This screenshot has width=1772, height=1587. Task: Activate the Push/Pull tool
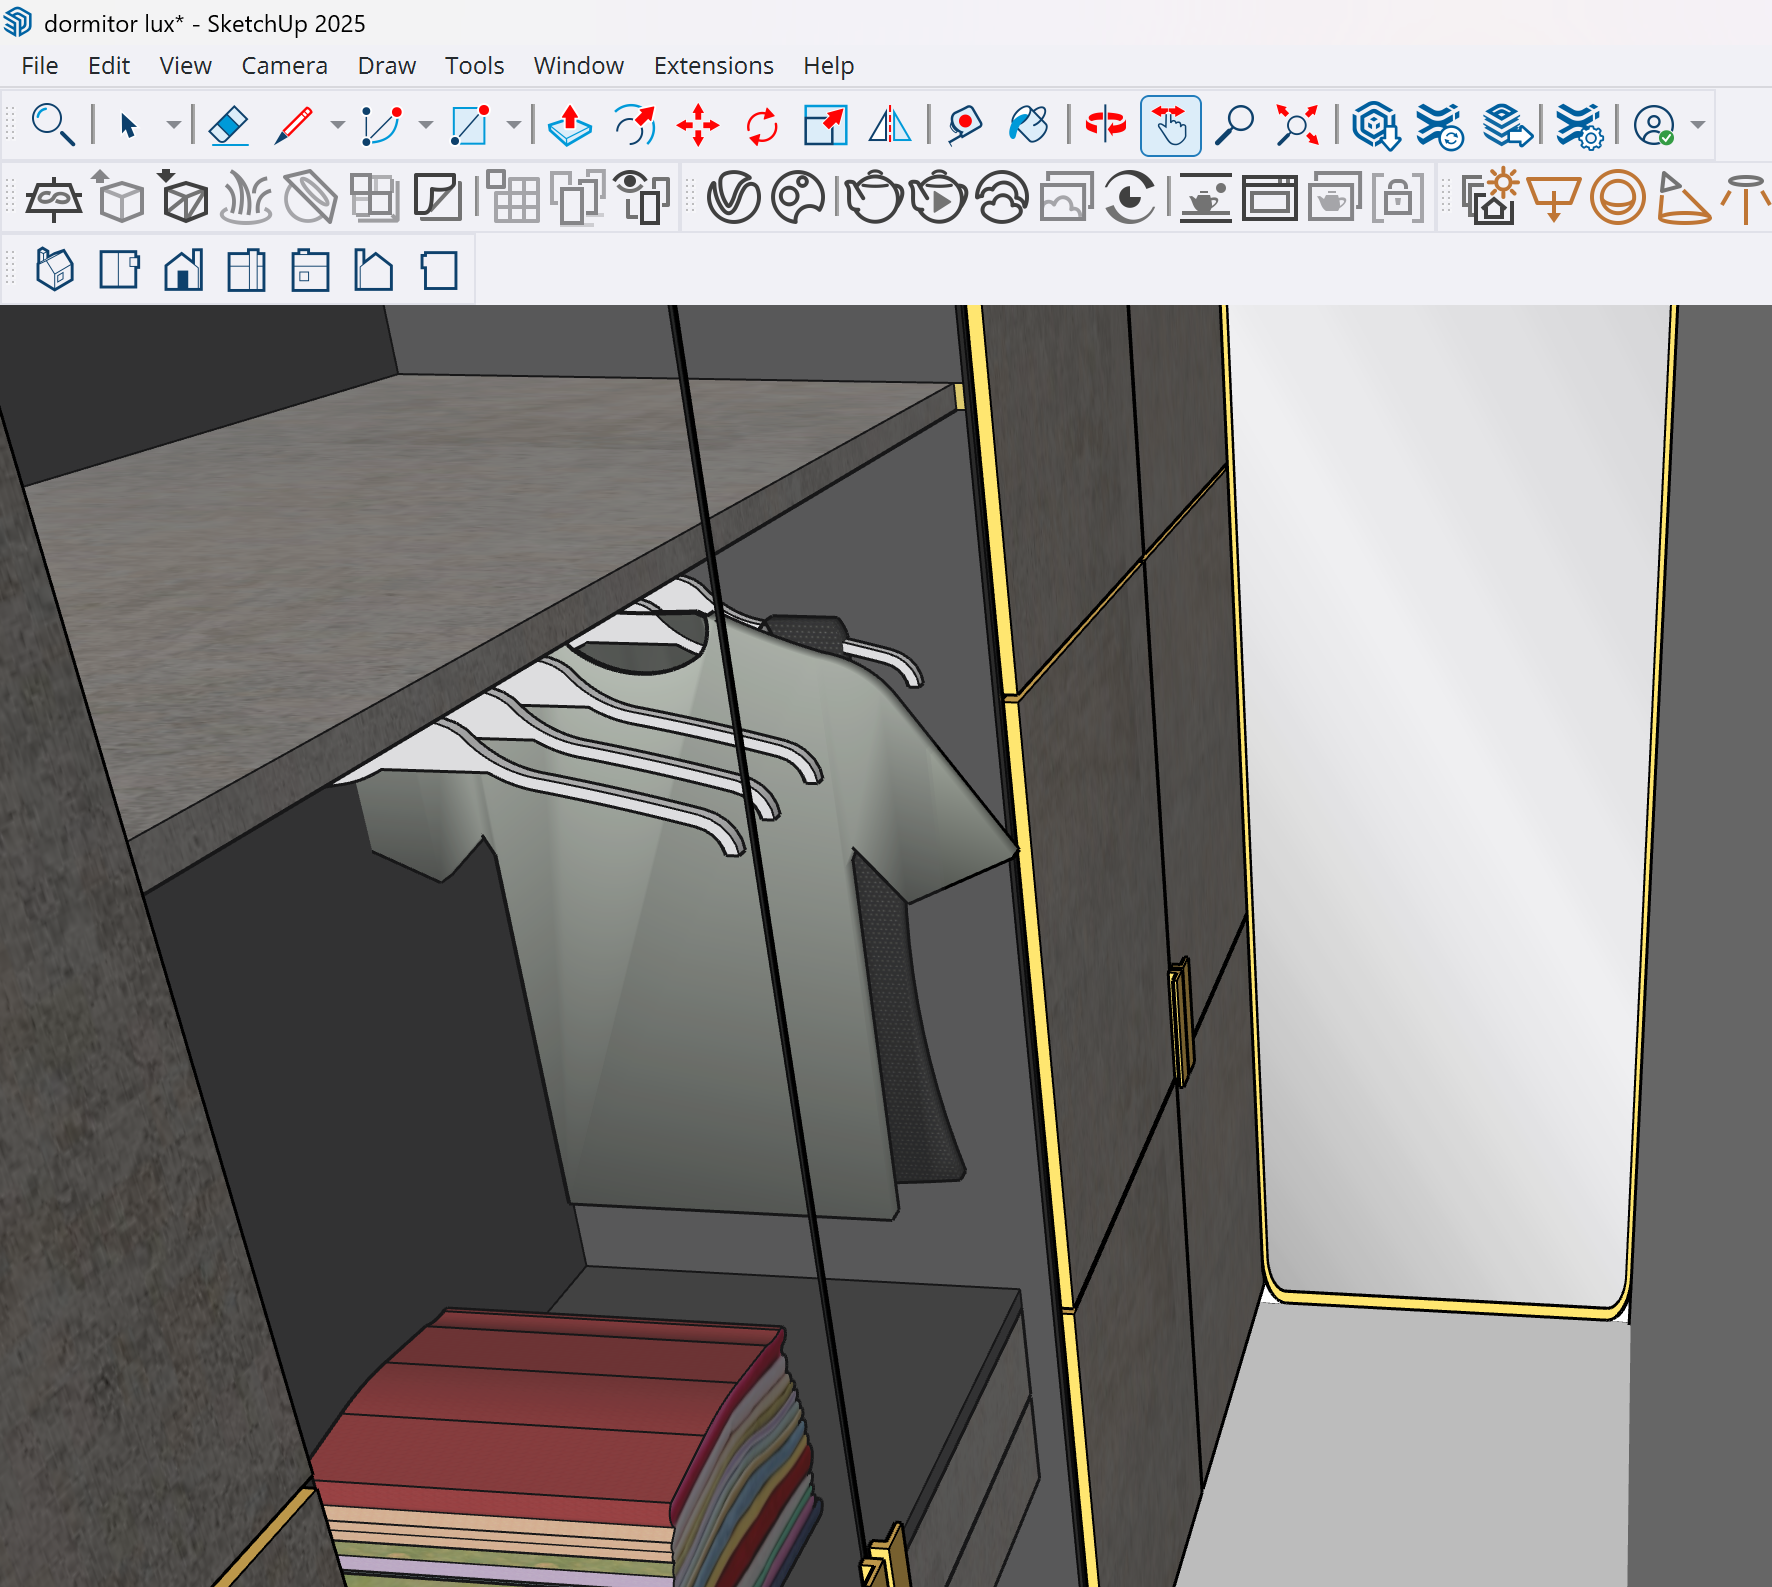pos(570,126)
